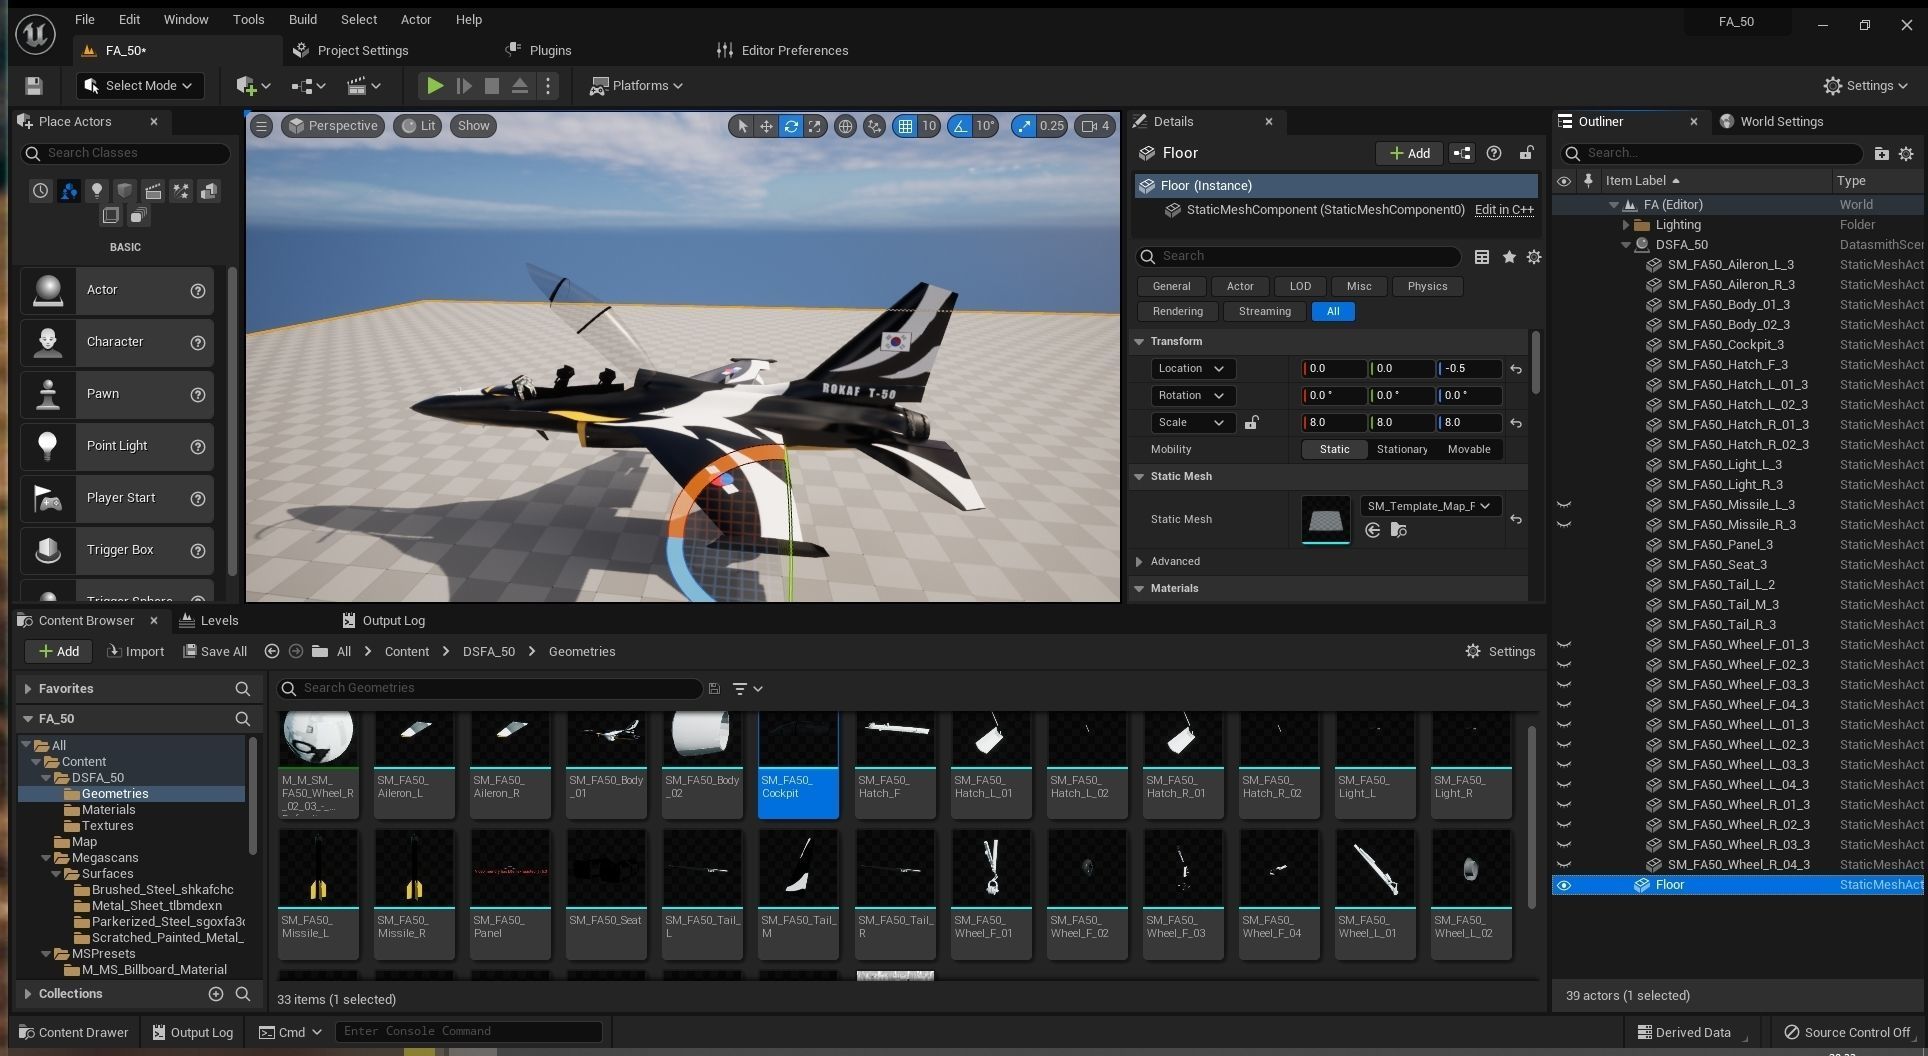Filter Details by the Physics category
The image size is (1928, 1056).
(1427, 287)
